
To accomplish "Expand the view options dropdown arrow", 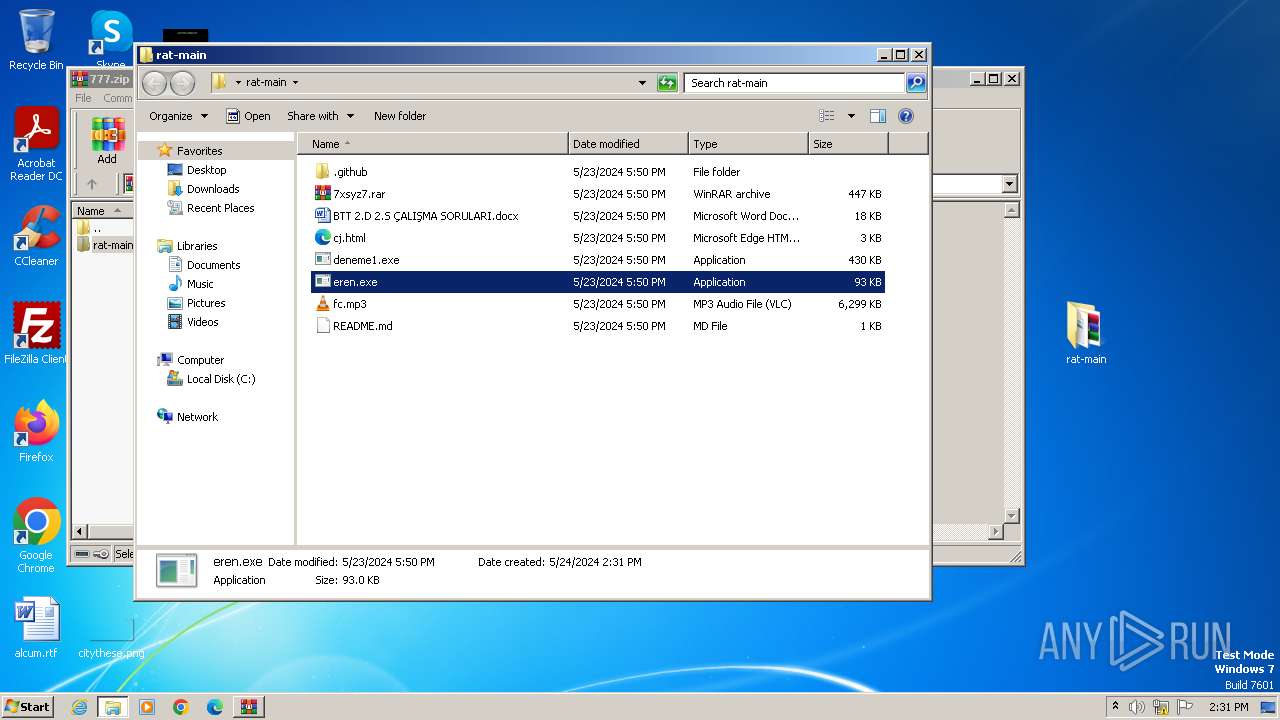I will (x=851, y=116).
